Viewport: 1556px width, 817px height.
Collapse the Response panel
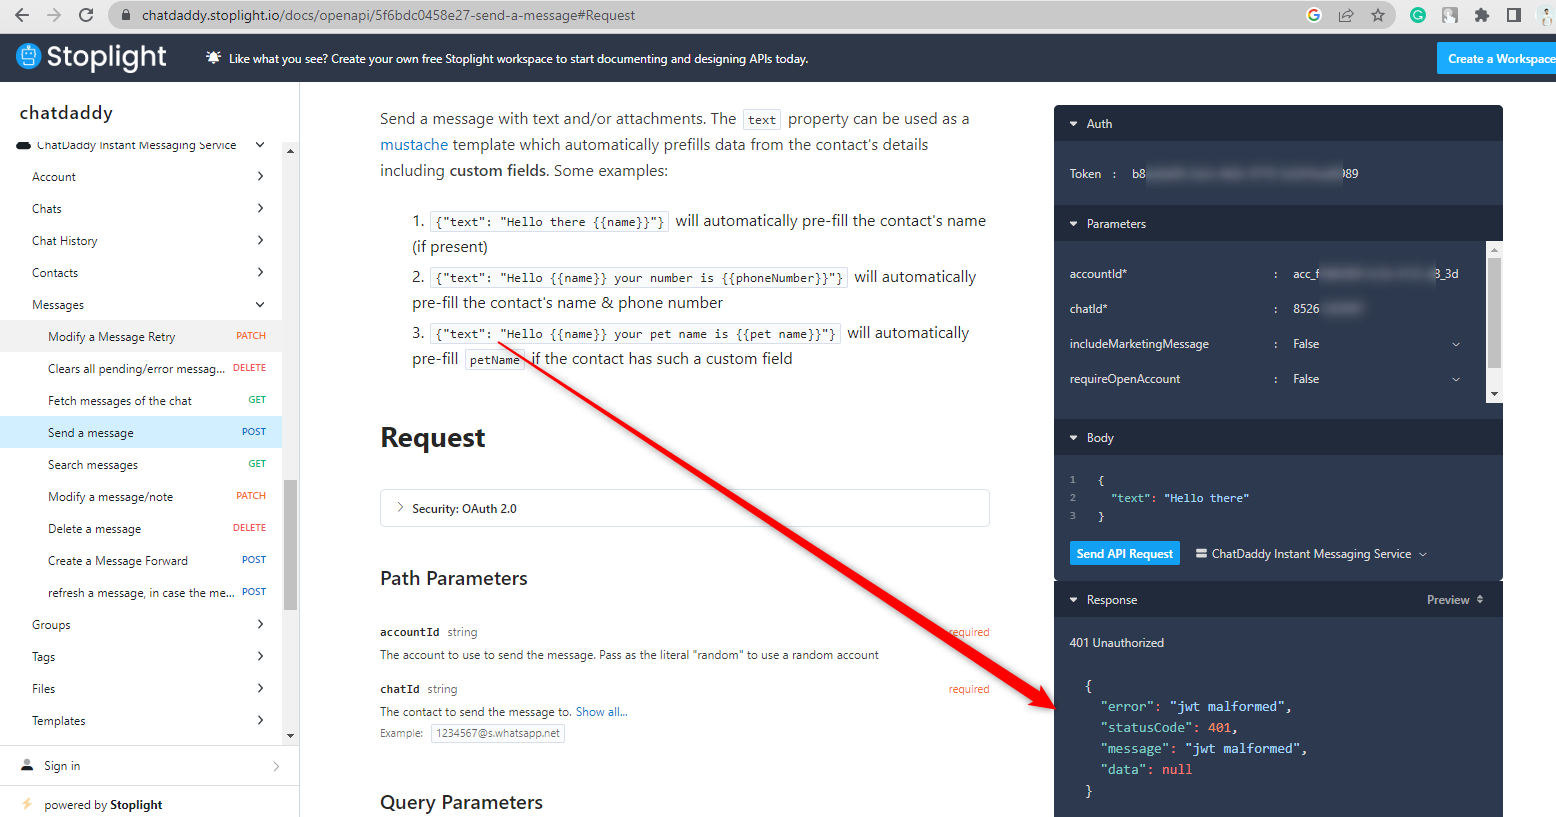point(1104,600)
